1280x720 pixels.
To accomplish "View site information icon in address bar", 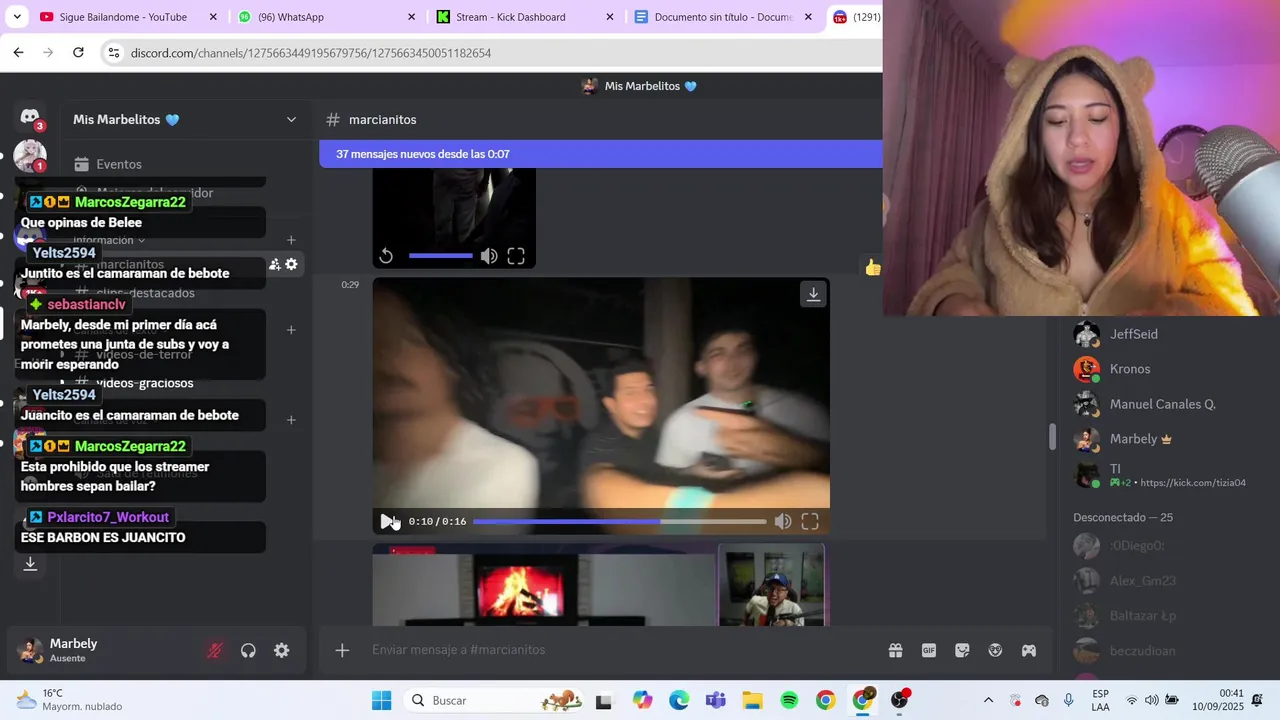I will [x=114, y=53].
